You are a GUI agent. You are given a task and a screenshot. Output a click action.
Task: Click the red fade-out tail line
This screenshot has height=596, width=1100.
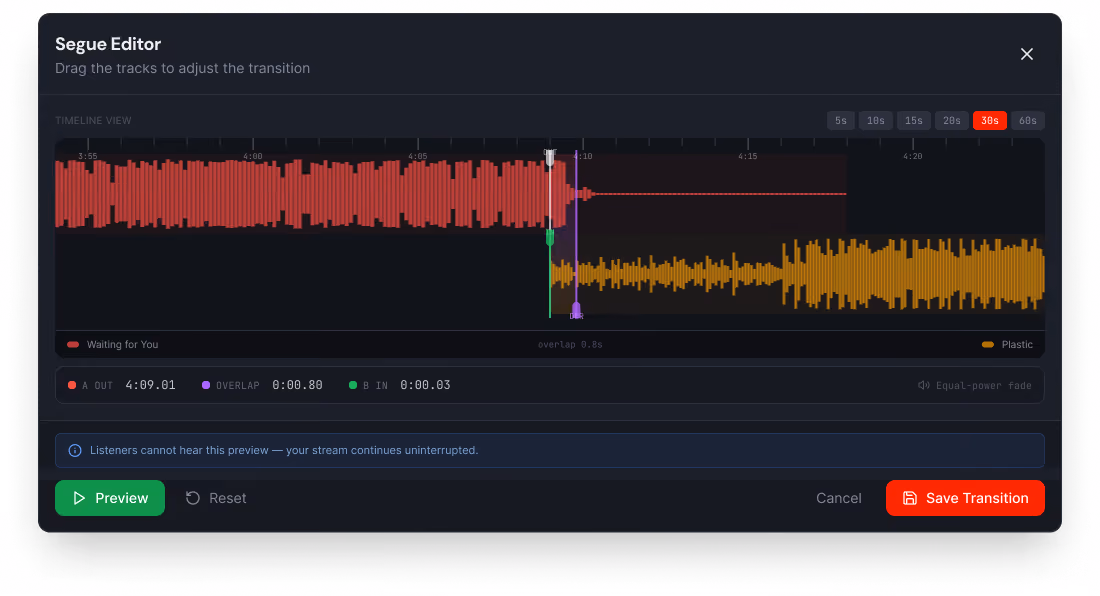point(720,194)
